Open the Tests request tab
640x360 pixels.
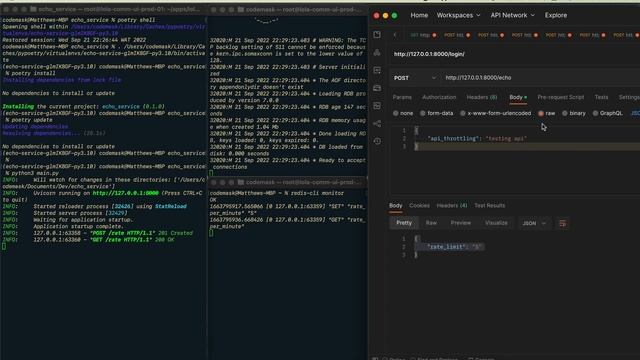point(601,97)
